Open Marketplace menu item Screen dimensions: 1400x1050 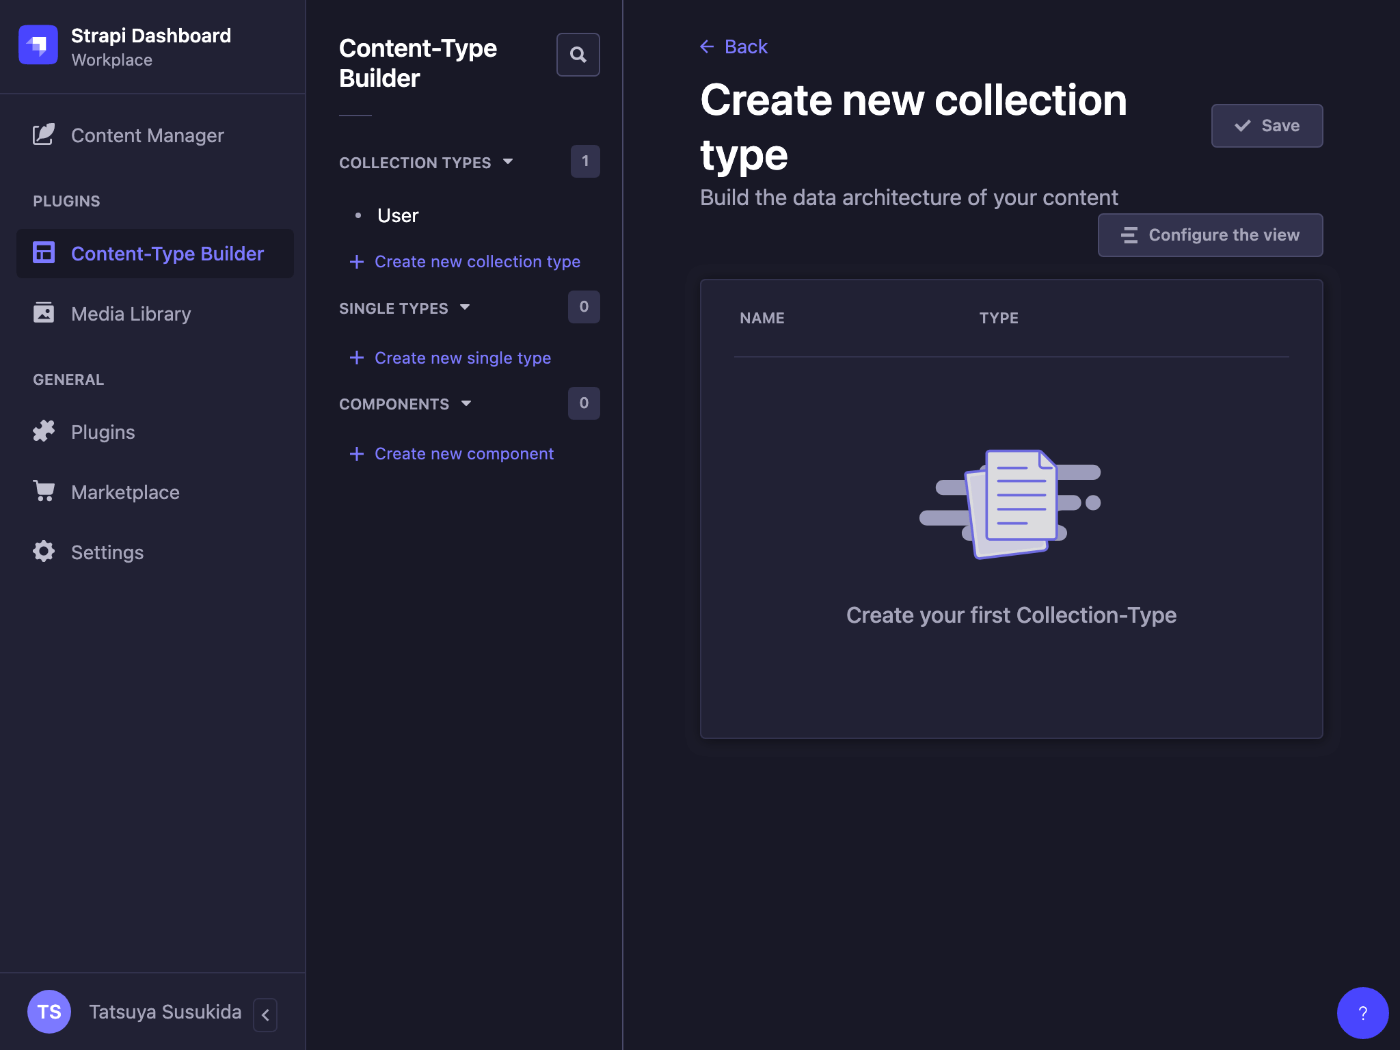(x=155, y=492)
